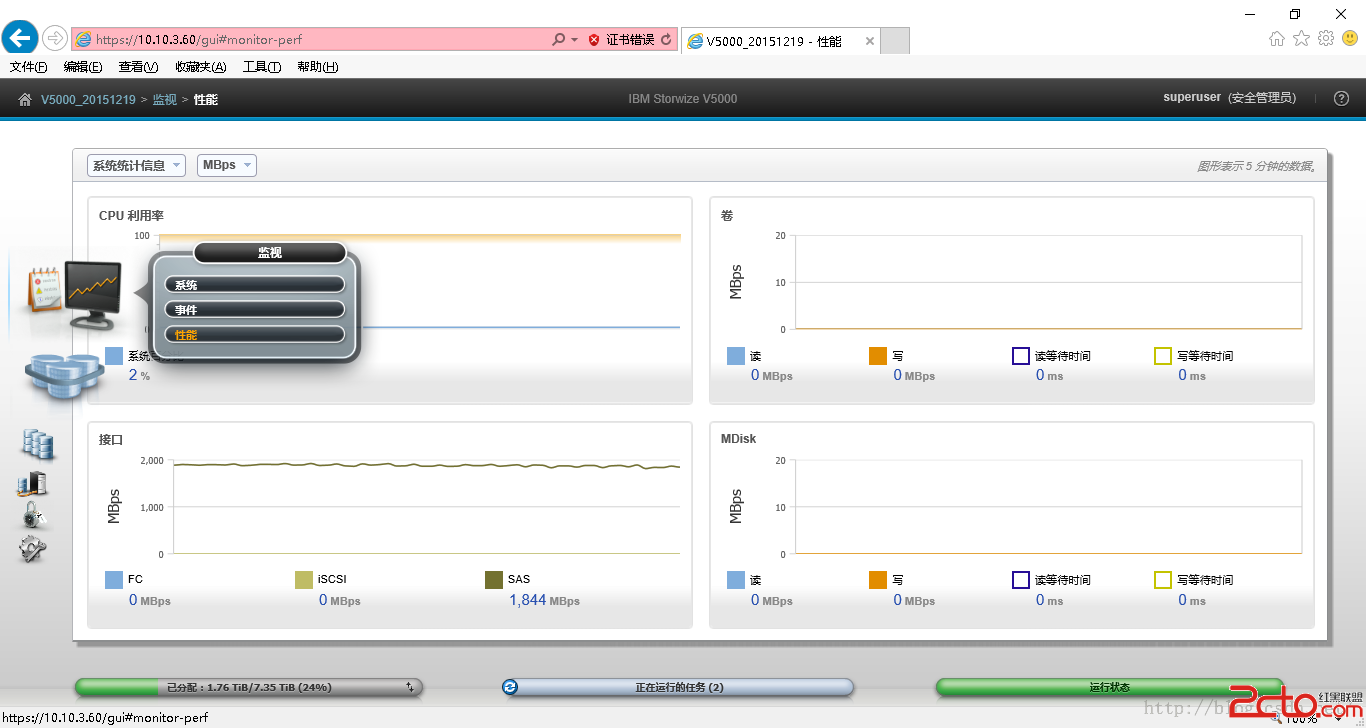Toggle the FC series legend box
Viewport: 1366px width, 728px height.
114,580
